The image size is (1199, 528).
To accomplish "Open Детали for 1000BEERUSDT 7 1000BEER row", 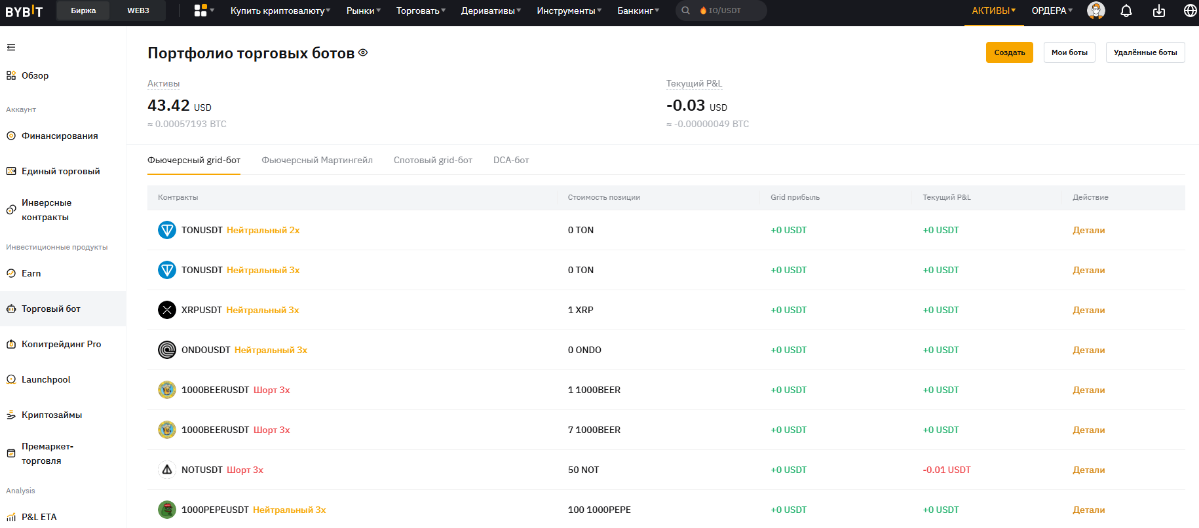I will point(1088,429).
